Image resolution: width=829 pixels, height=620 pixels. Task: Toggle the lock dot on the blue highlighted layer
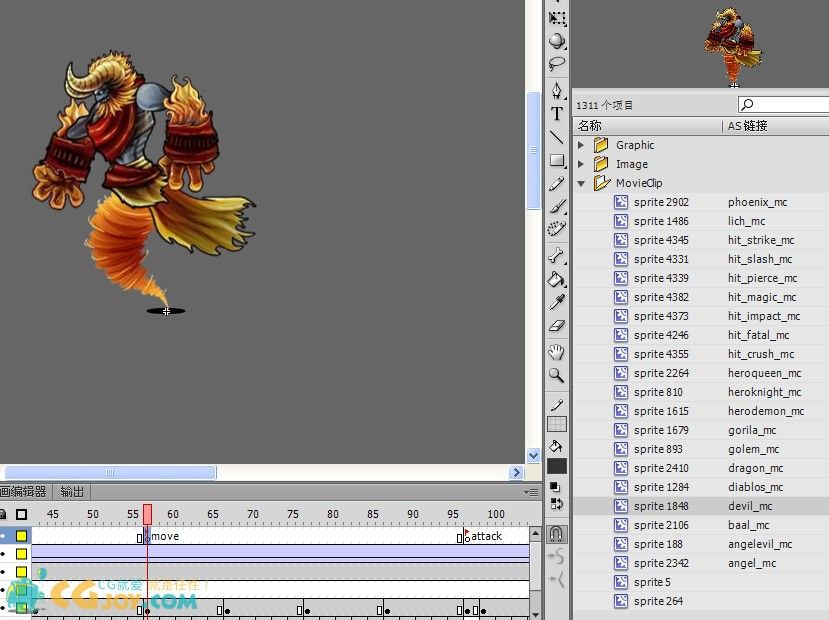(3, 554)
